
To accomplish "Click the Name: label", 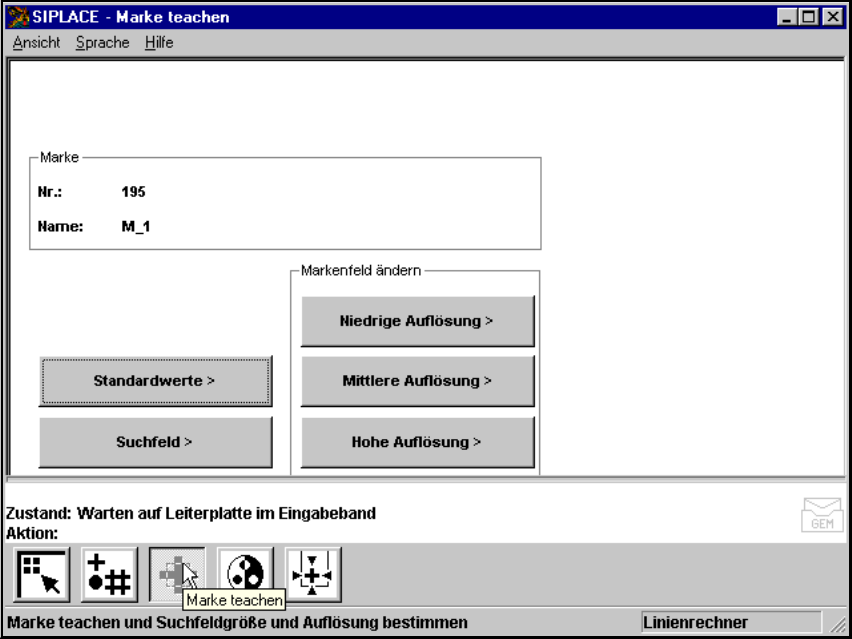I will [x=60, y=227].
